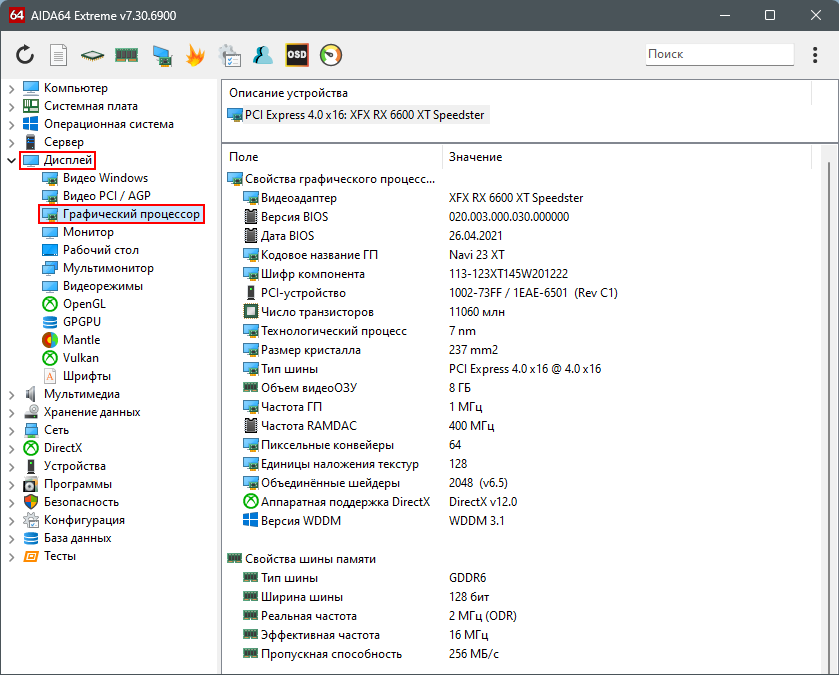Expand the Мультимедиа tree node

pyautogui.click(x=11, y=395)
